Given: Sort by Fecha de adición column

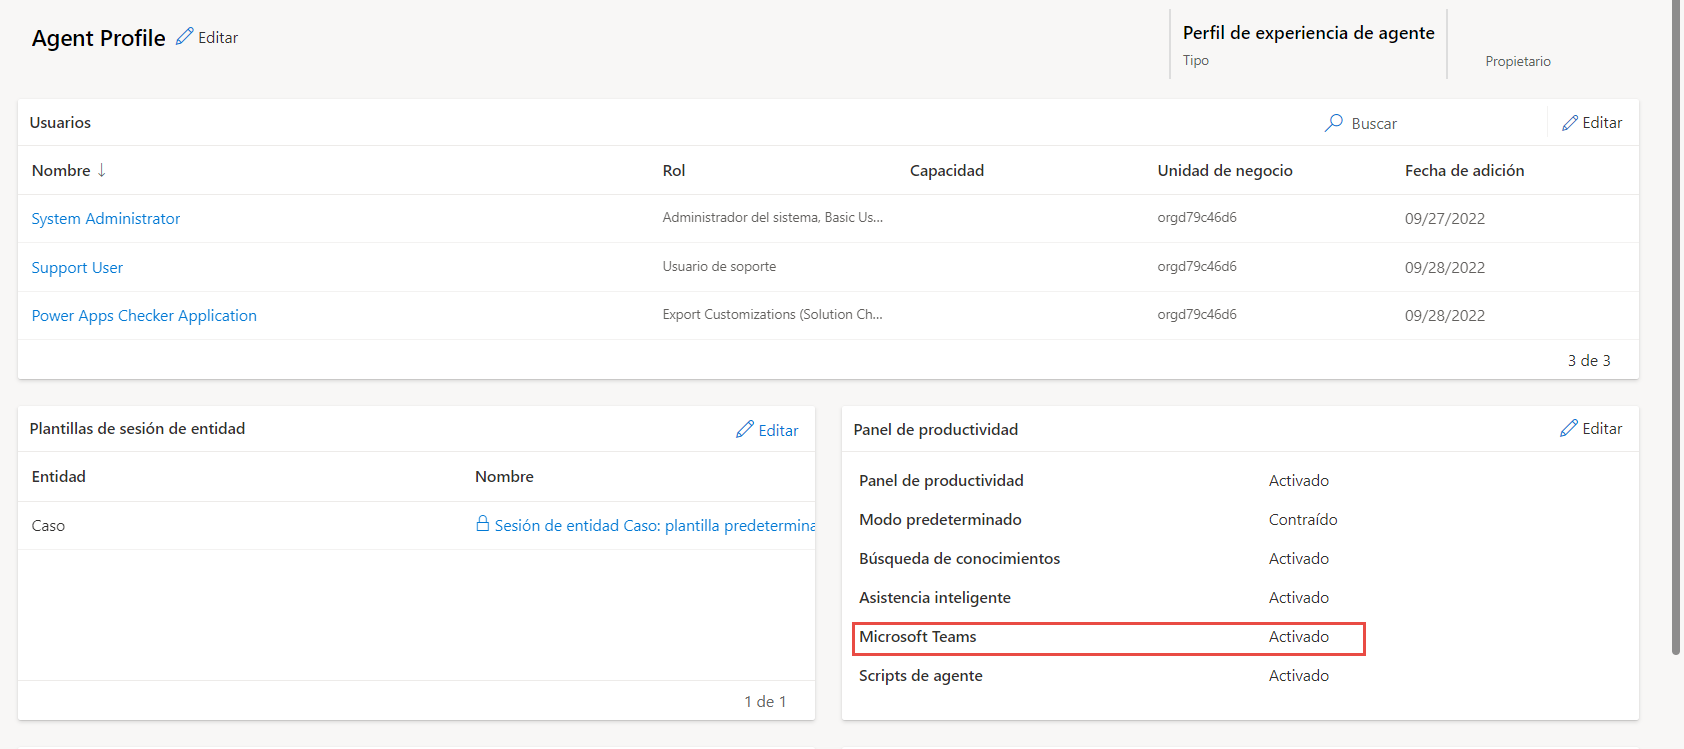Looking at the screenshot, I should click(1464, 171).
